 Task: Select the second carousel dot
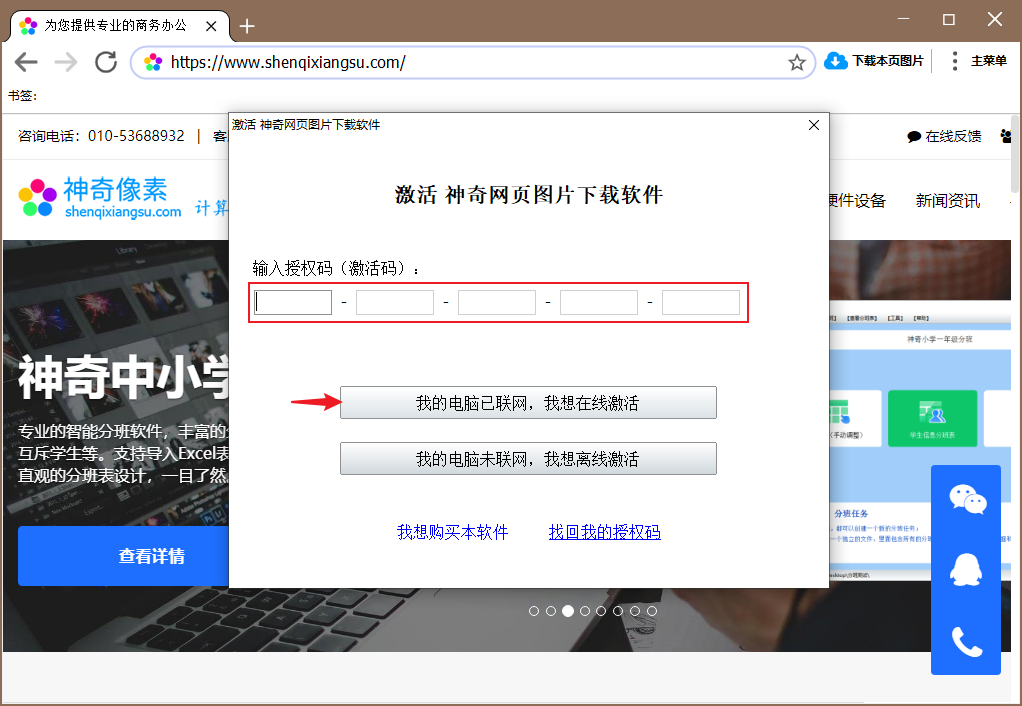[x=551, y=611]
